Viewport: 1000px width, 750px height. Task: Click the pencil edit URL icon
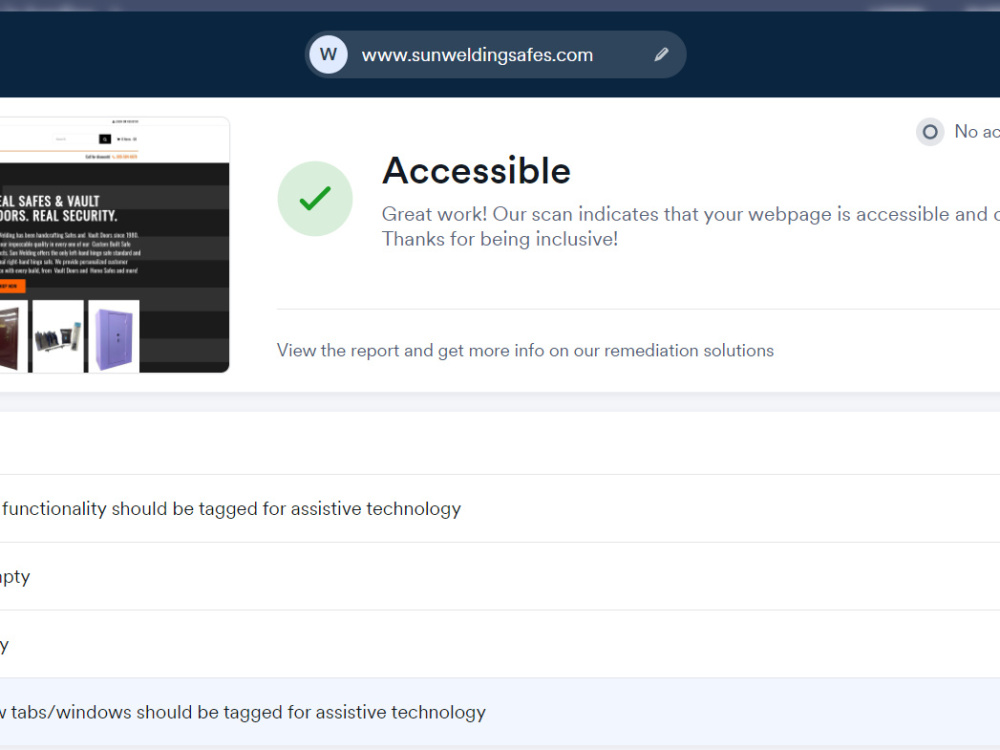(x=661, y=55)
